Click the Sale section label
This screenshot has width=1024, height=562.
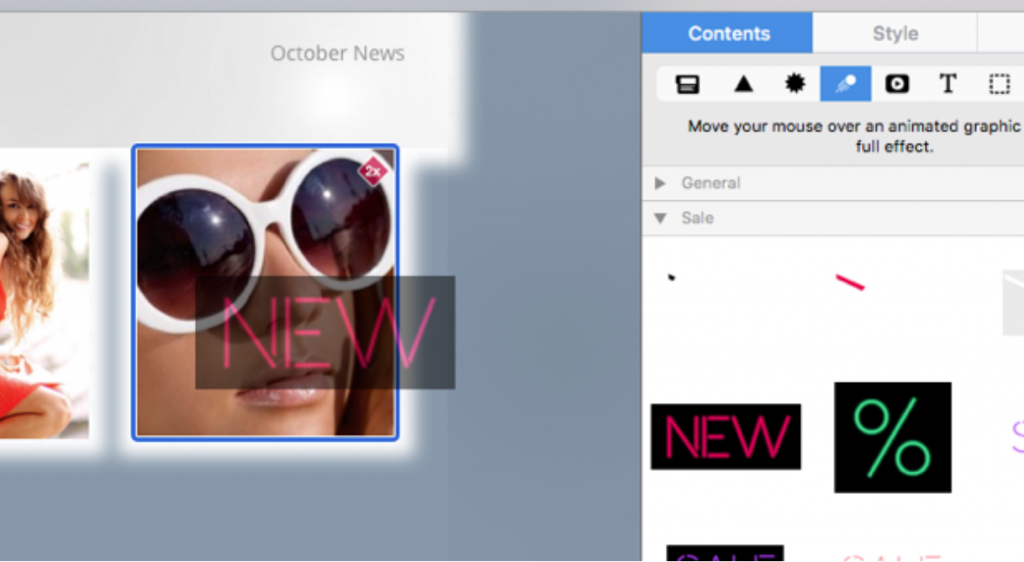point(697,218)
